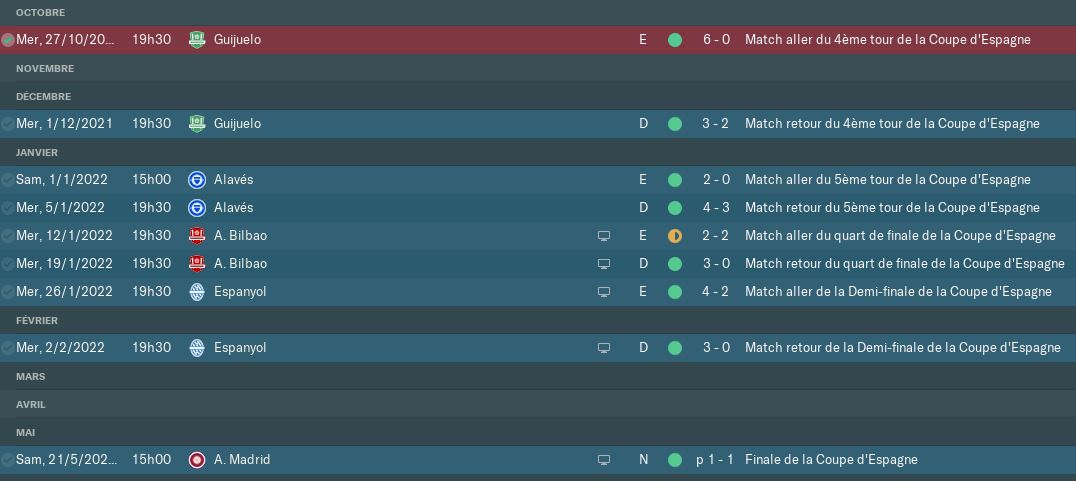Toggle the checkmark on the 2/2/2022 Espanyol row

pos(8,348)
